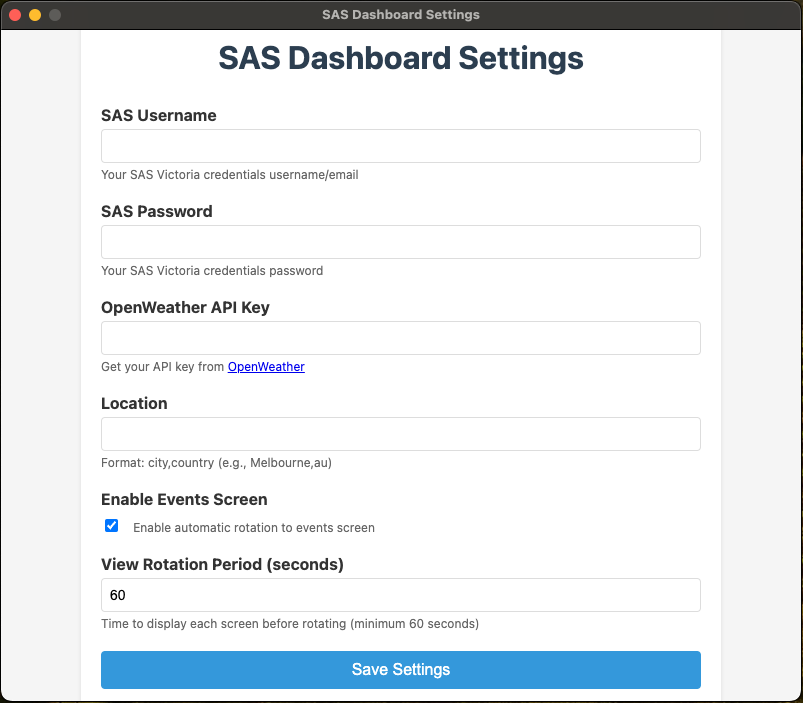Open the OpenWeather hyperlink
Image resolution: width=803 pixels, height=703 pixels.
[266, 367]
